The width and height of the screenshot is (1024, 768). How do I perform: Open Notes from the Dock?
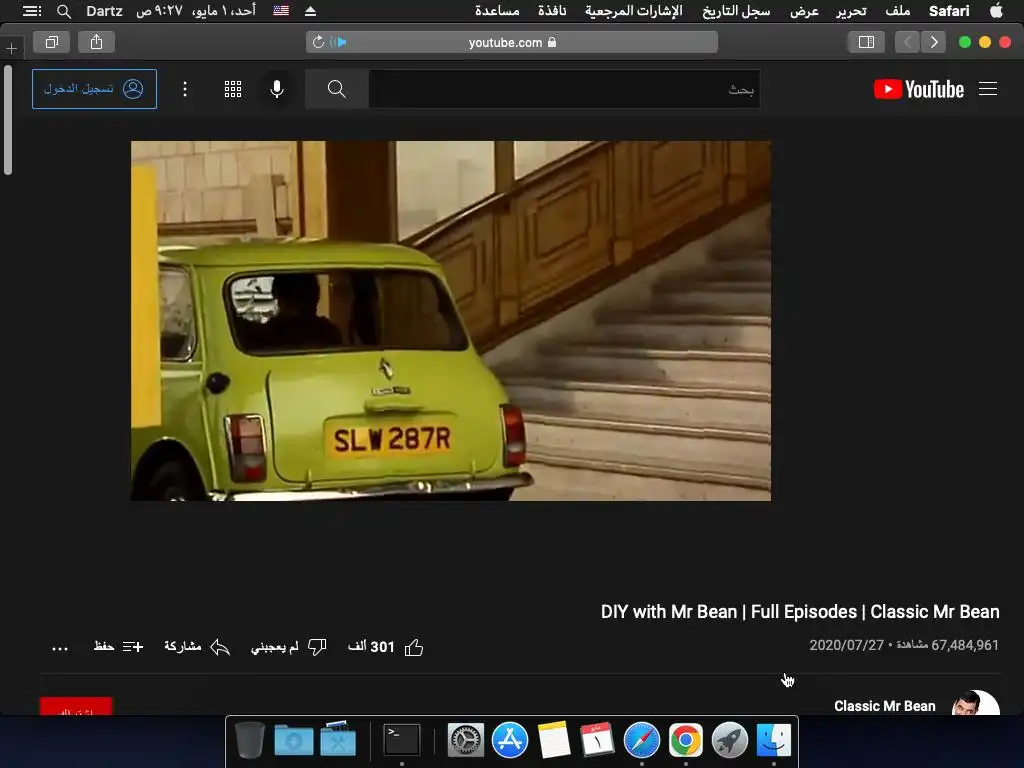point(554,741)
